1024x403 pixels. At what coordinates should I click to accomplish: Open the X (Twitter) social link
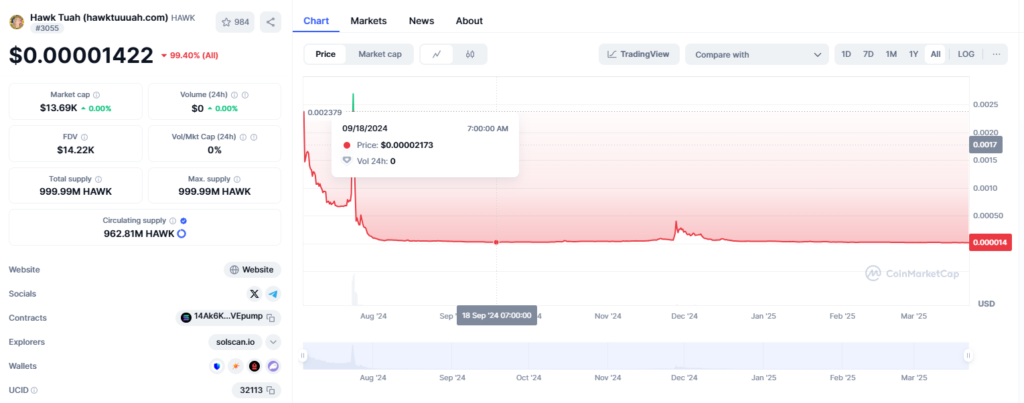[255, 294]
